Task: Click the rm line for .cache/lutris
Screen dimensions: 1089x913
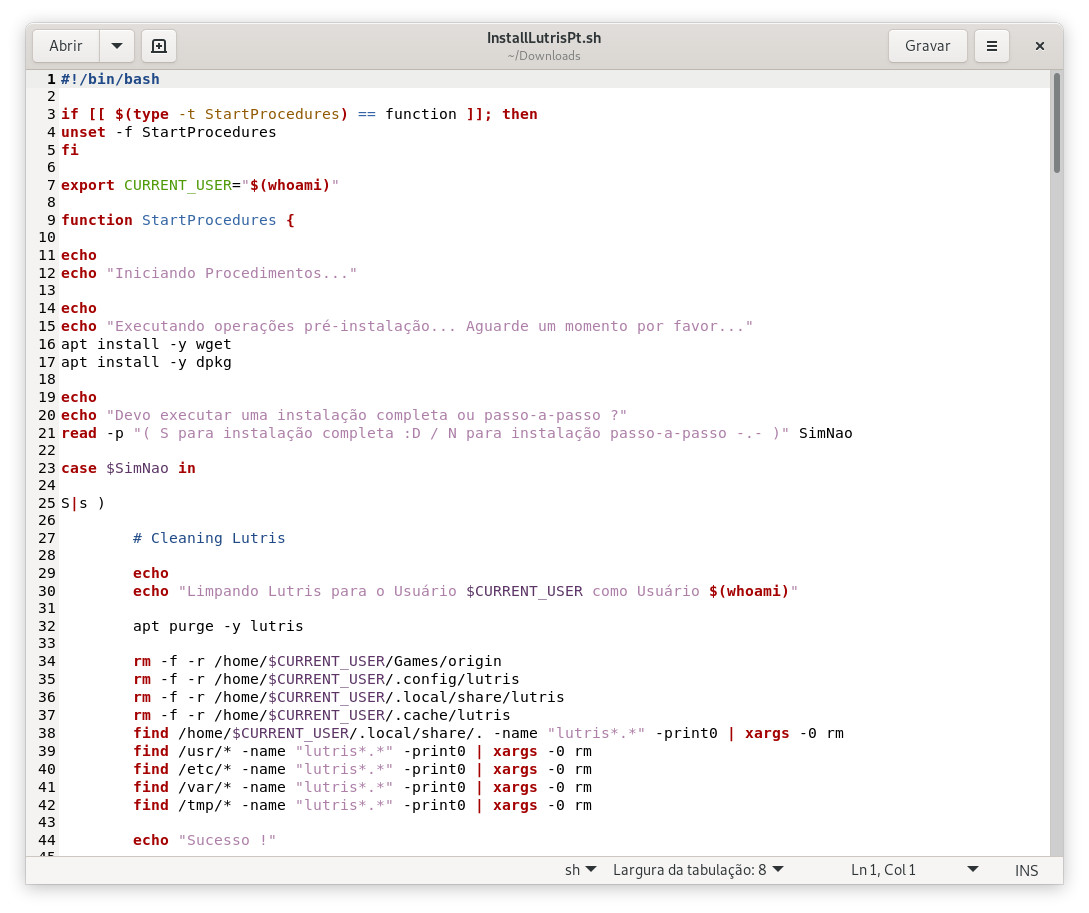Action: pyautogui.click(x=322, y=715)
